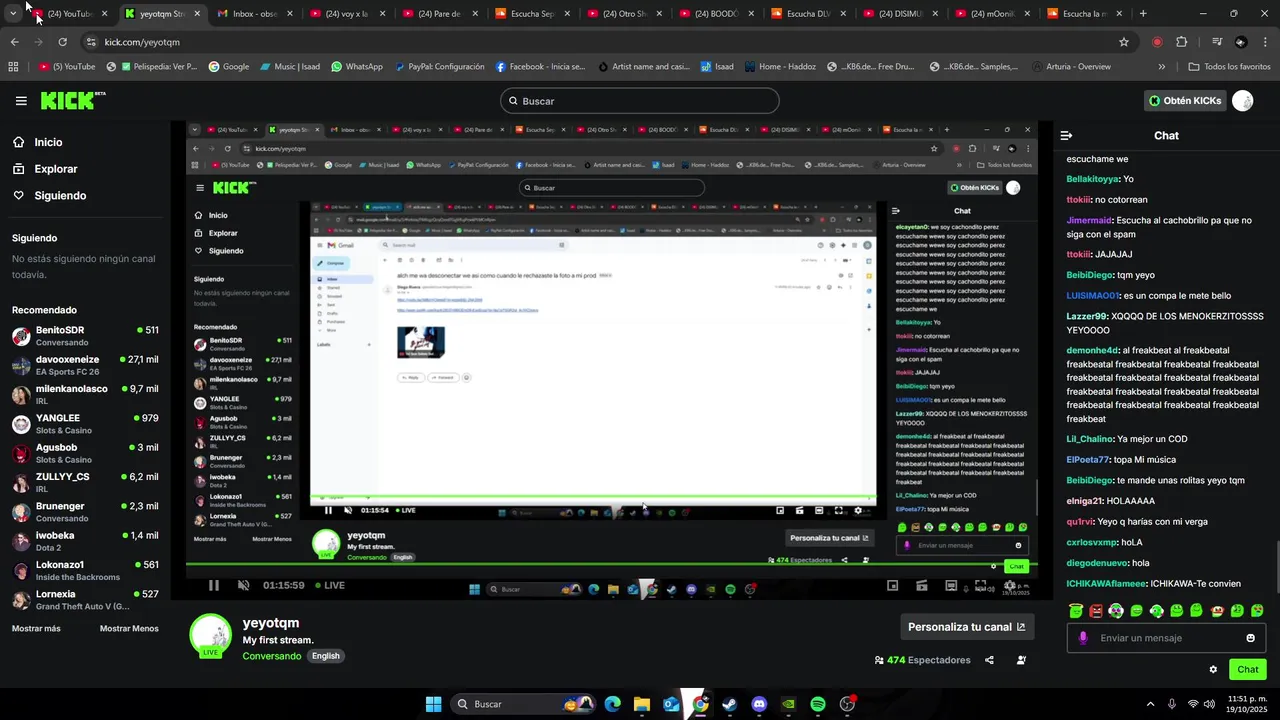Open Windows Start menu
Image resolution: width=1280 pixels, height=720 pixels.
click(433, 704)
